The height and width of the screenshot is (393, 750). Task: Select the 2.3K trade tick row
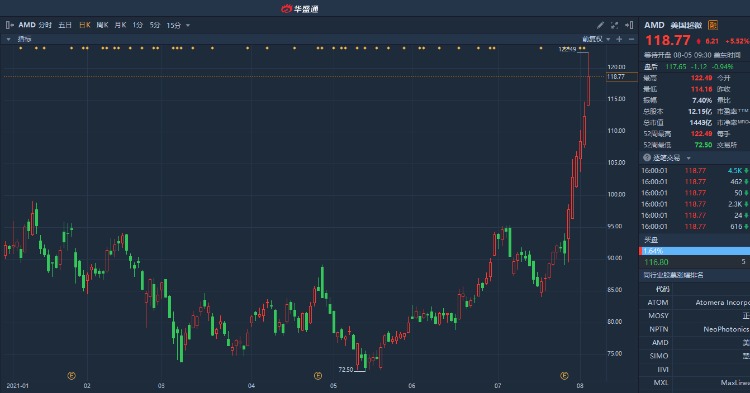coord(695,204)
